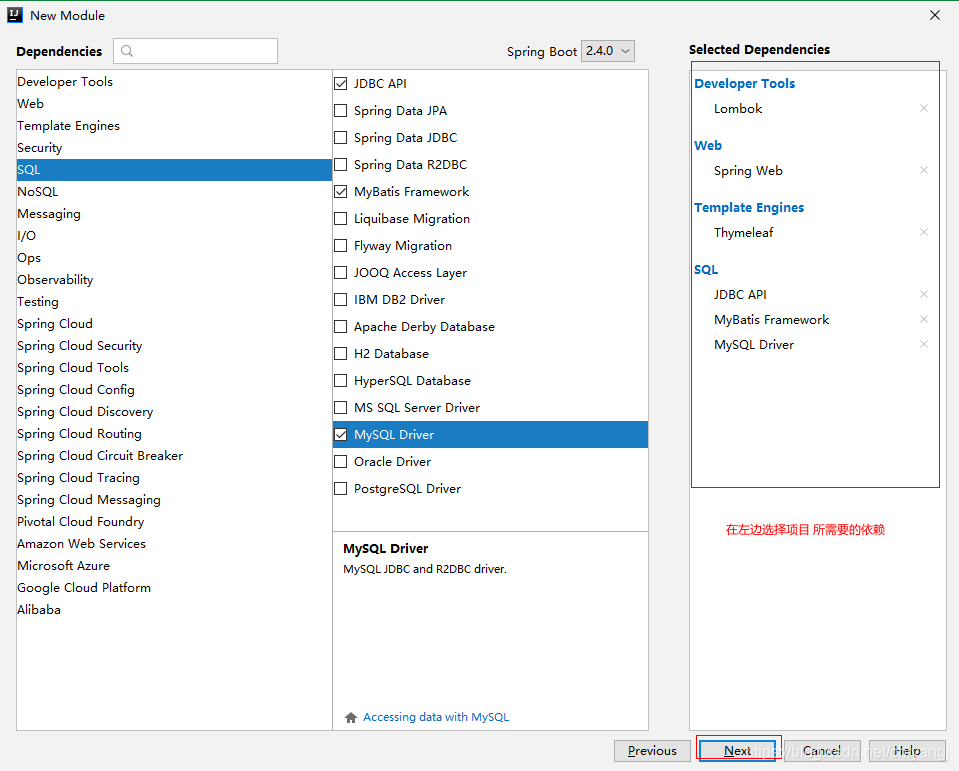Remove MySQL Driver from selected dependencies

tap(924, 344)
